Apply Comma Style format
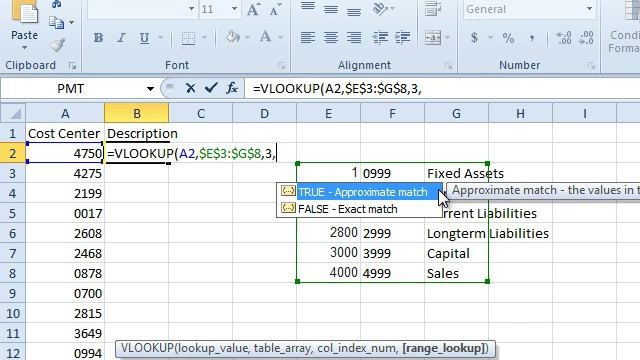Image resolution: width=640 pixels, height=360 pixels. (x=531, y=38)
